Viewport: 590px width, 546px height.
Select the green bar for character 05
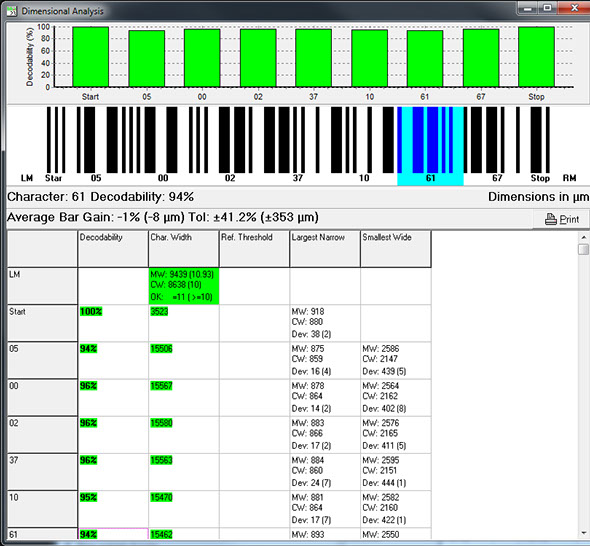tap(147, 59)
